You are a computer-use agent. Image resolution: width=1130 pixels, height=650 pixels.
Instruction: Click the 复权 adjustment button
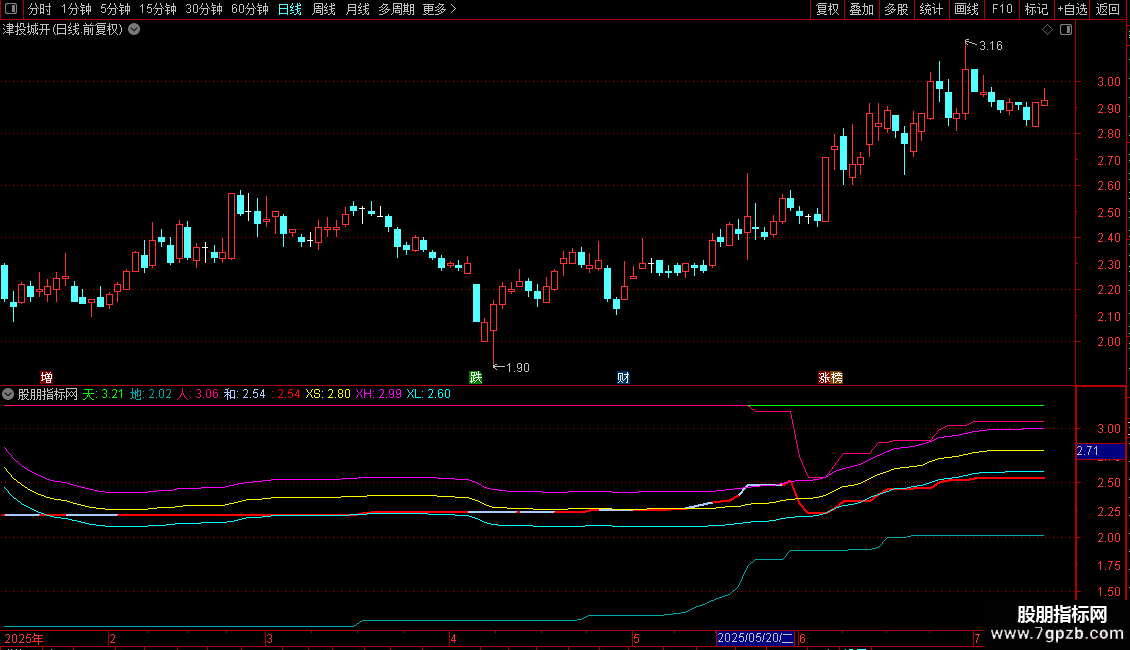(x=827, y=9)
